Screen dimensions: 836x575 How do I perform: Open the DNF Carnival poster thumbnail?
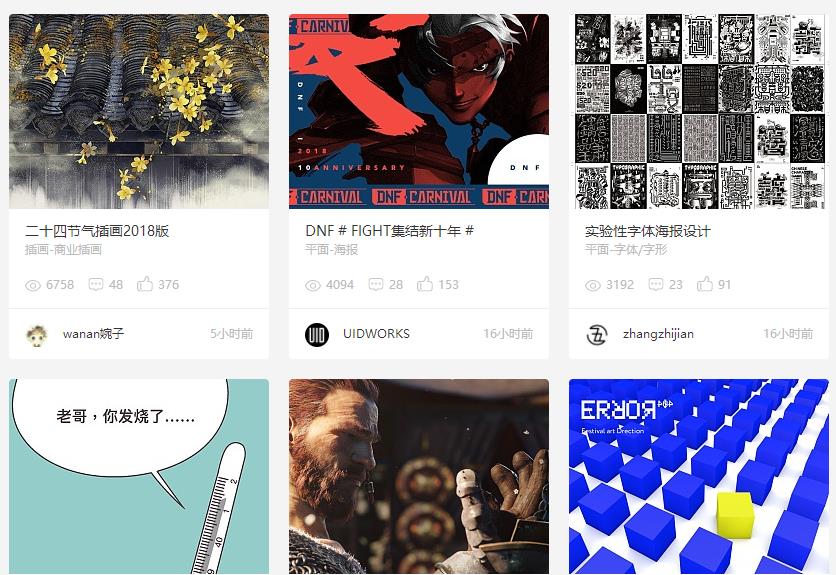coord(419,111)
